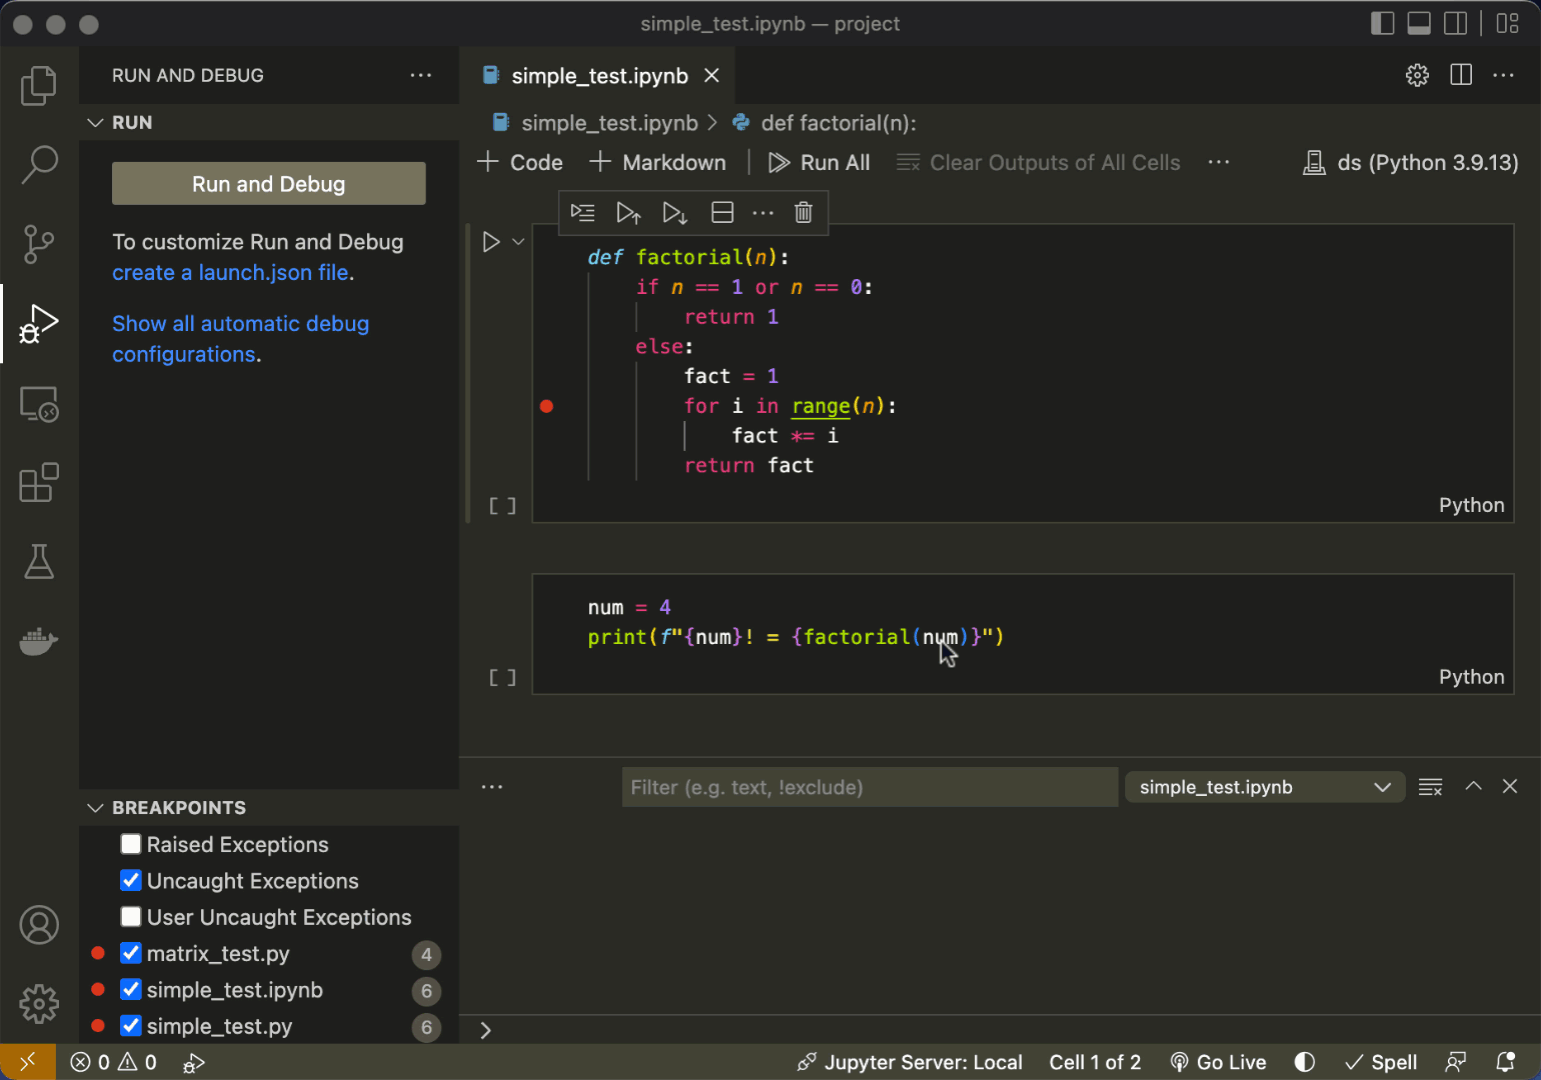Open the Accounts menu
The image size is (1541, 1080).
tap(39, 925)
